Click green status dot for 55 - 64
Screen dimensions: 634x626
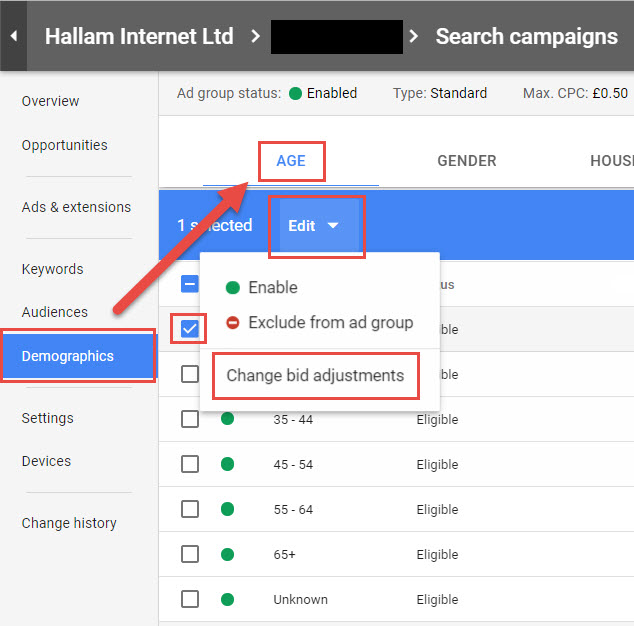tap(228, 509)
